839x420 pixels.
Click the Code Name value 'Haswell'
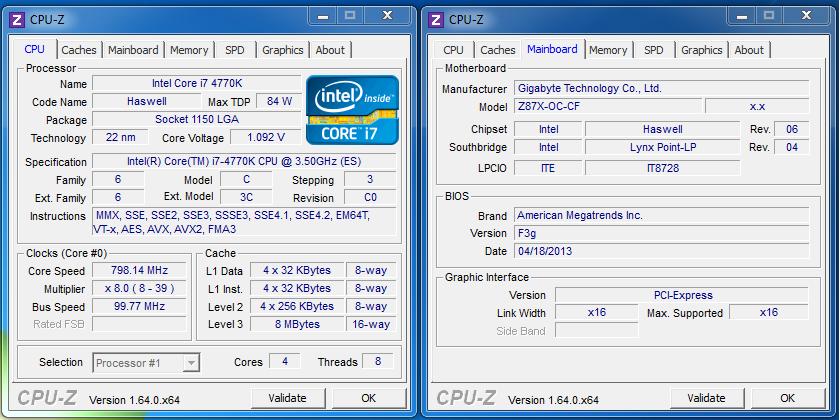(147, 101)
